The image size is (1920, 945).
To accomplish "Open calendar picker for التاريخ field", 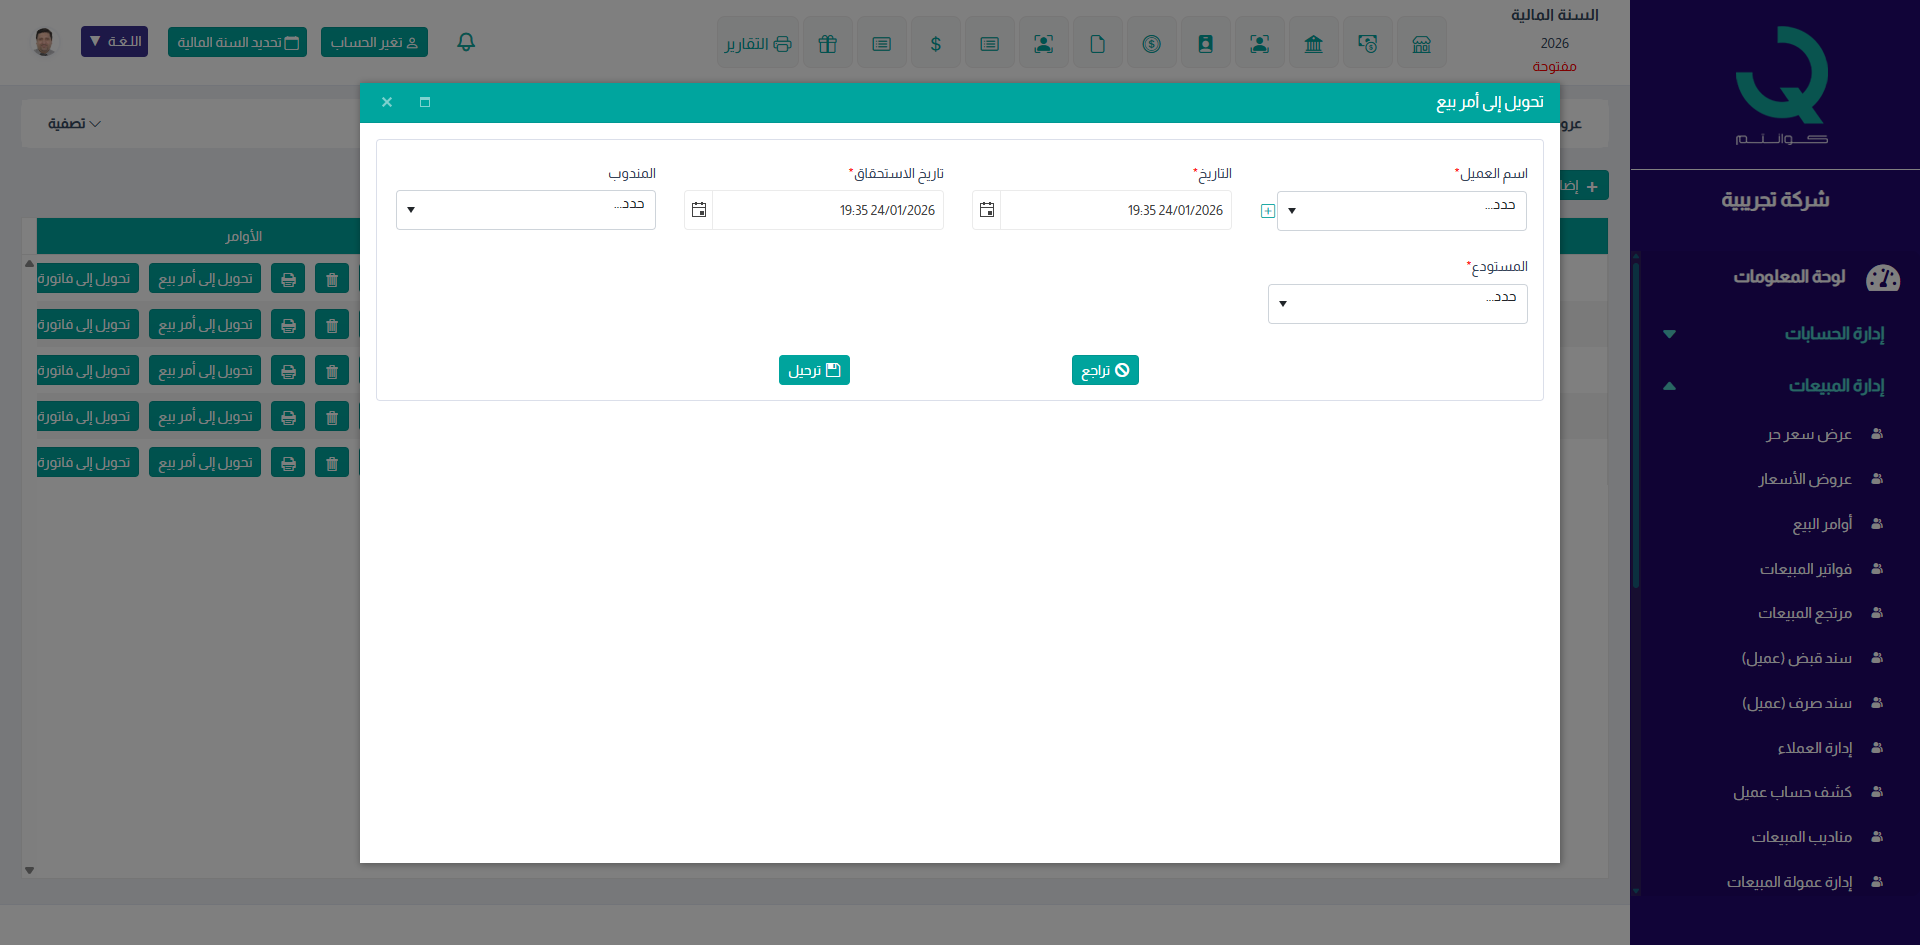I will [x=987, y=210].
